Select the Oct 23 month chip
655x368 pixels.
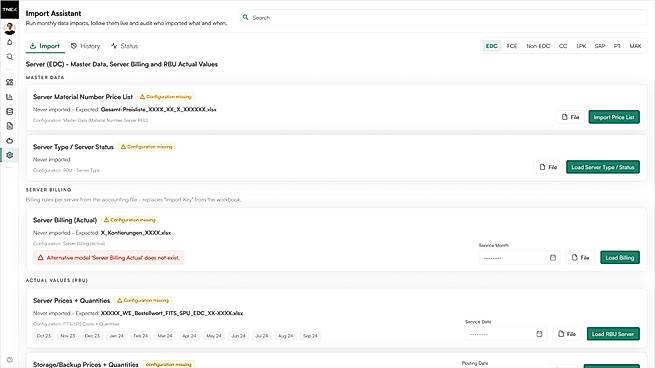pyautogui.click(x=44, y=336)
